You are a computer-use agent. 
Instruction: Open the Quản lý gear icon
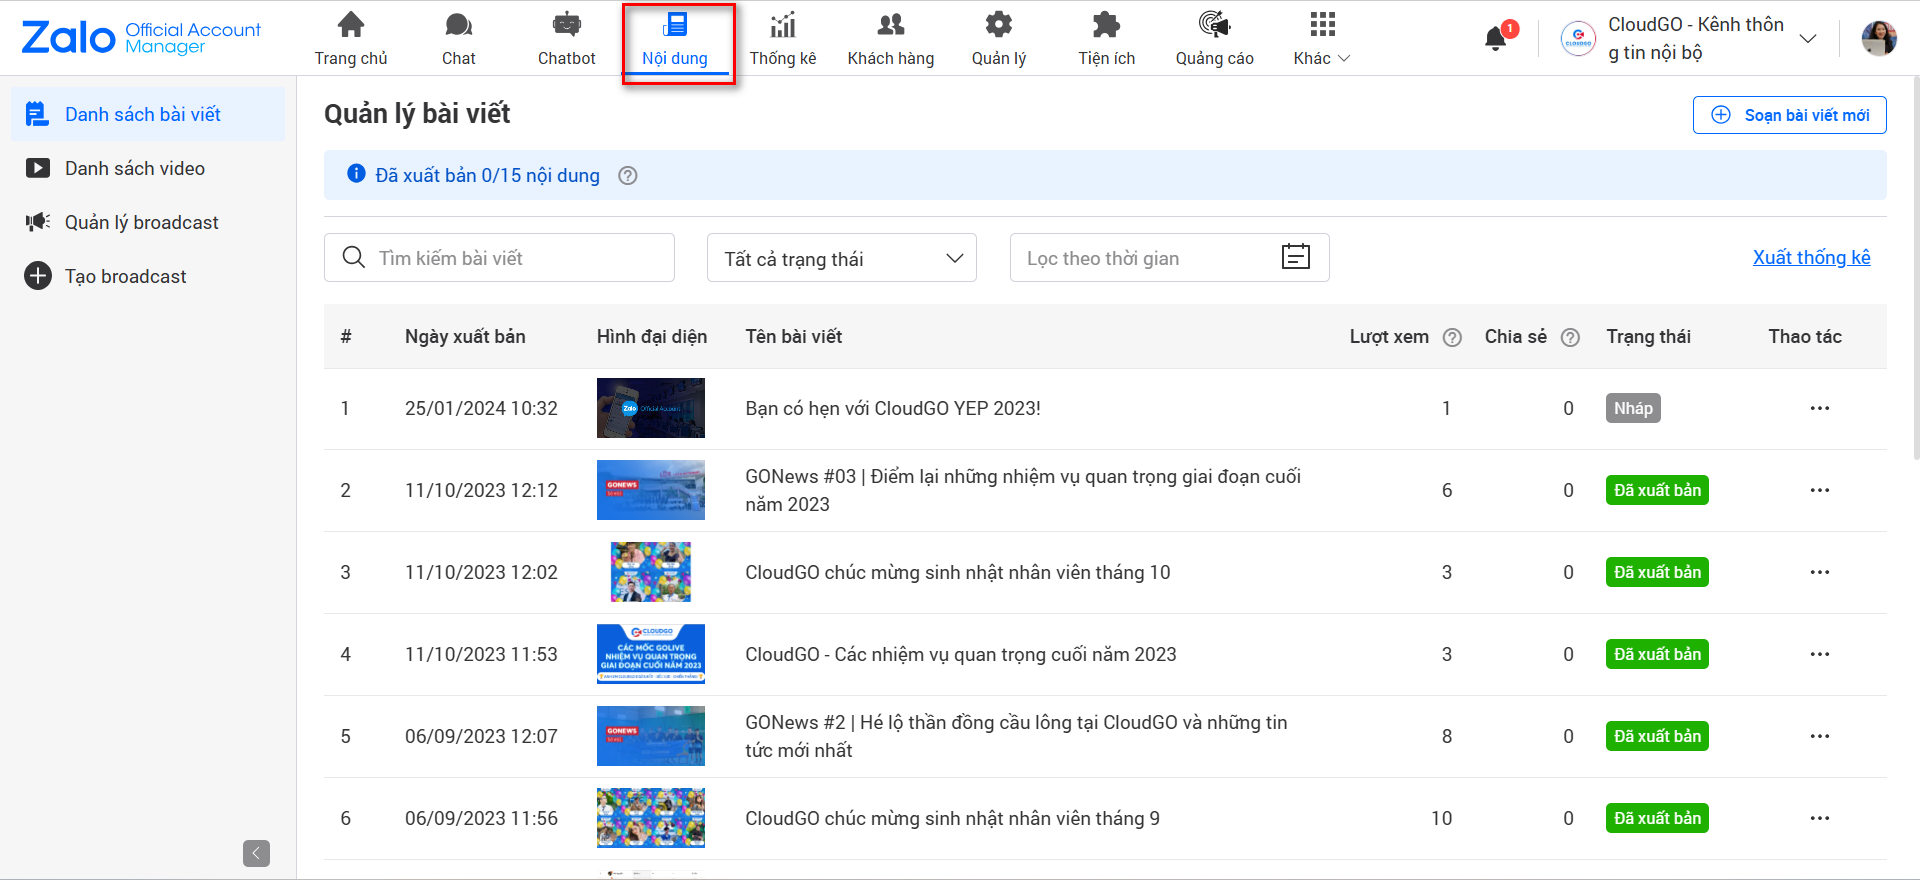[x=999, y=25]
